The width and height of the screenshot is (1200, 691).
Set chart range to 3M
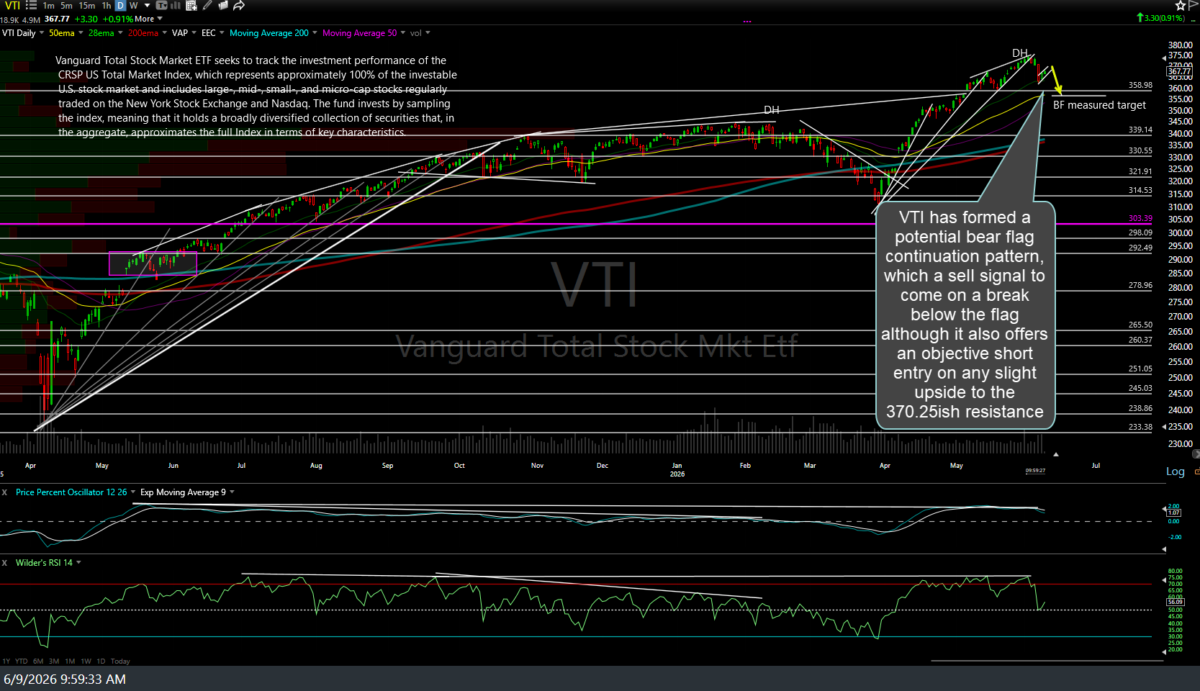54,661
